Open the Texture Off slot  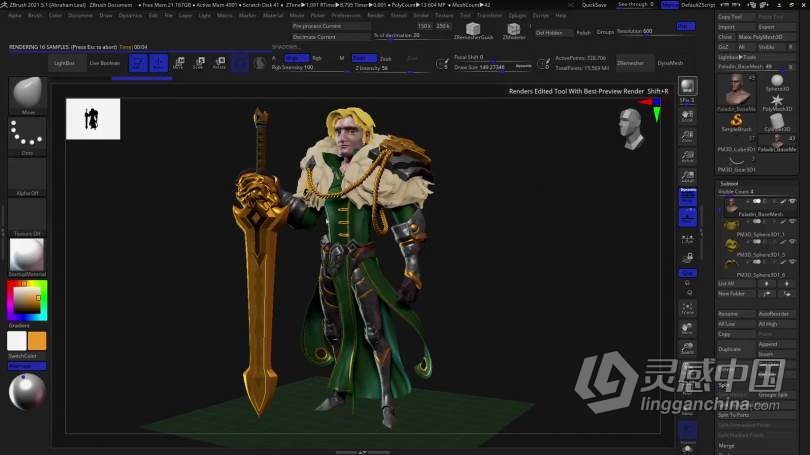27,217
